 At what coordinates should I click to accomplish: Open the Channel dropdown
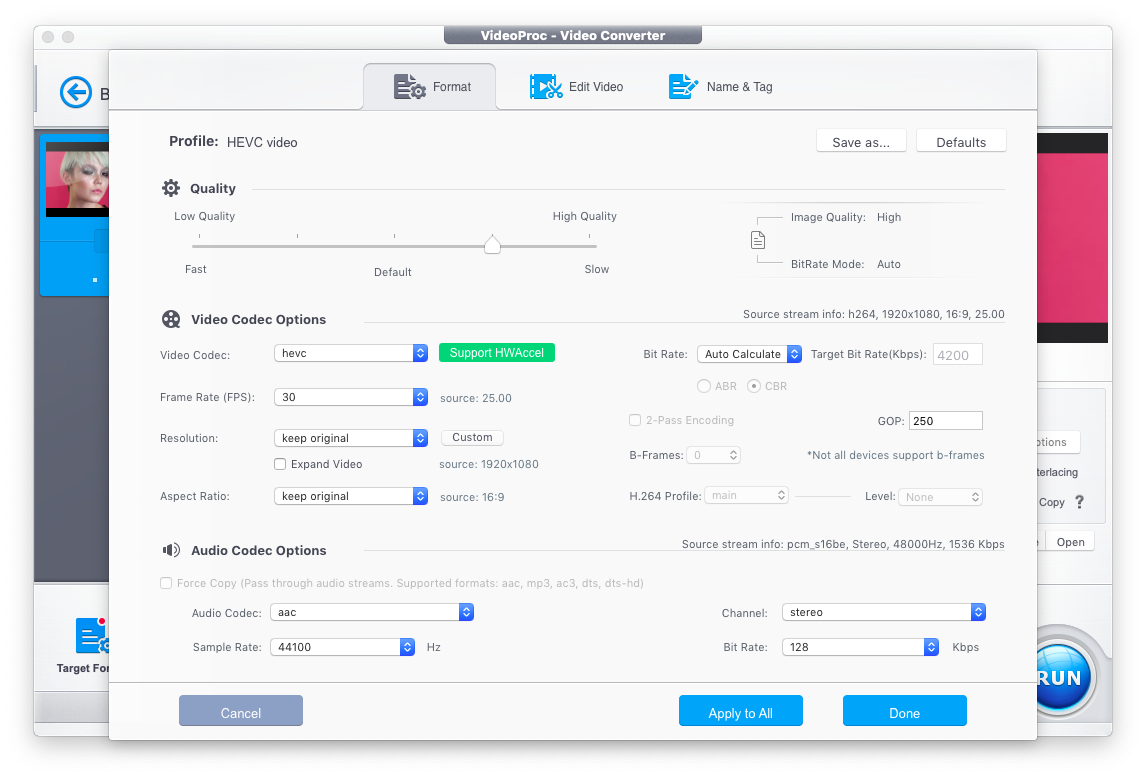click(x=884, y=612)
